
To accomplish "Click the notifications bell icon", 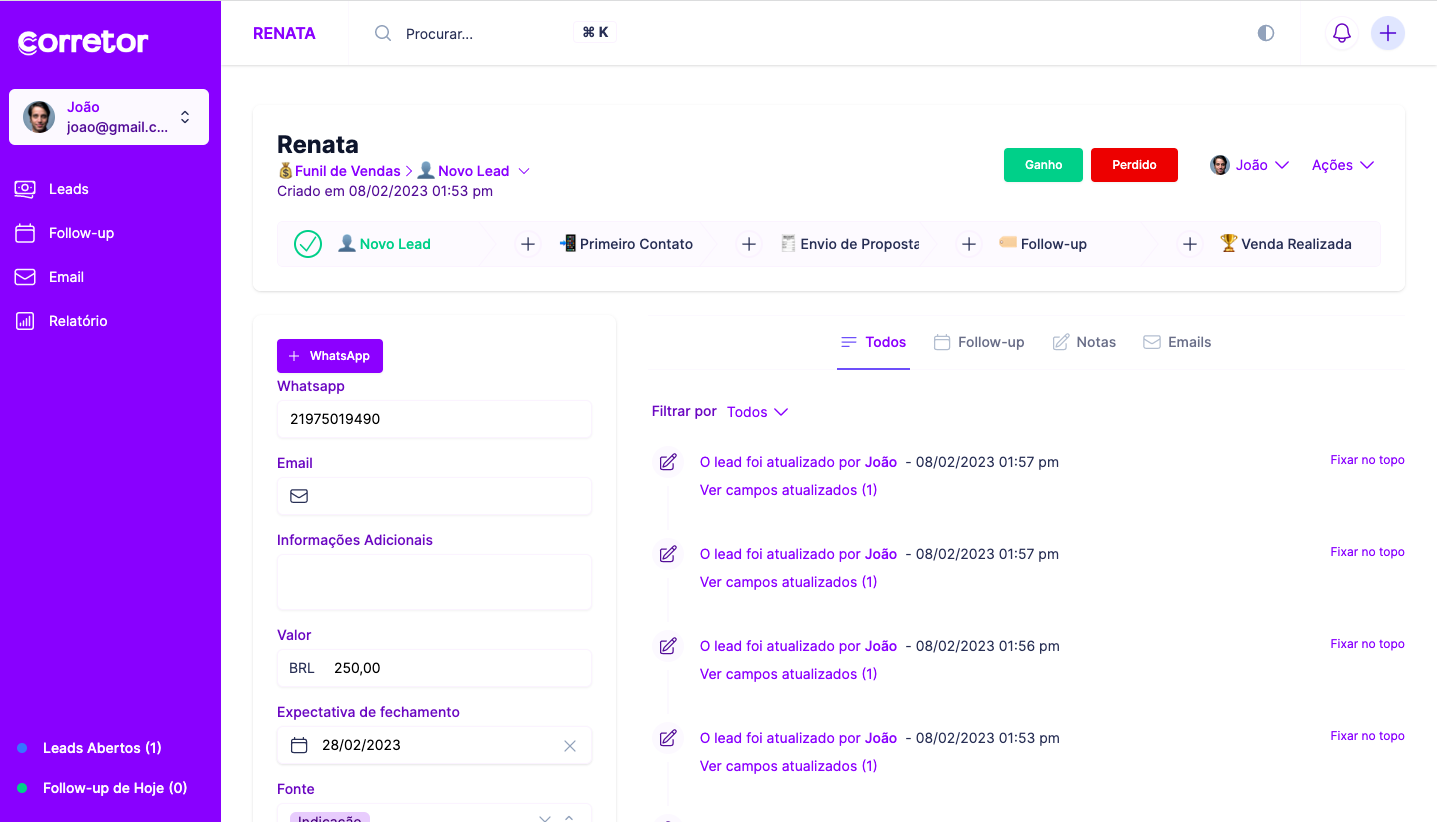I will [x=1342, y=33].
